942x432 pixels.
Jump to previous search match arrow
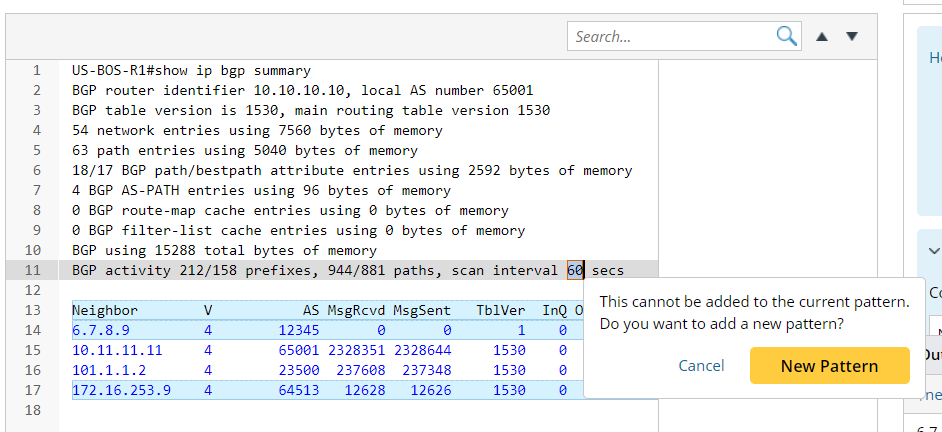822,36
